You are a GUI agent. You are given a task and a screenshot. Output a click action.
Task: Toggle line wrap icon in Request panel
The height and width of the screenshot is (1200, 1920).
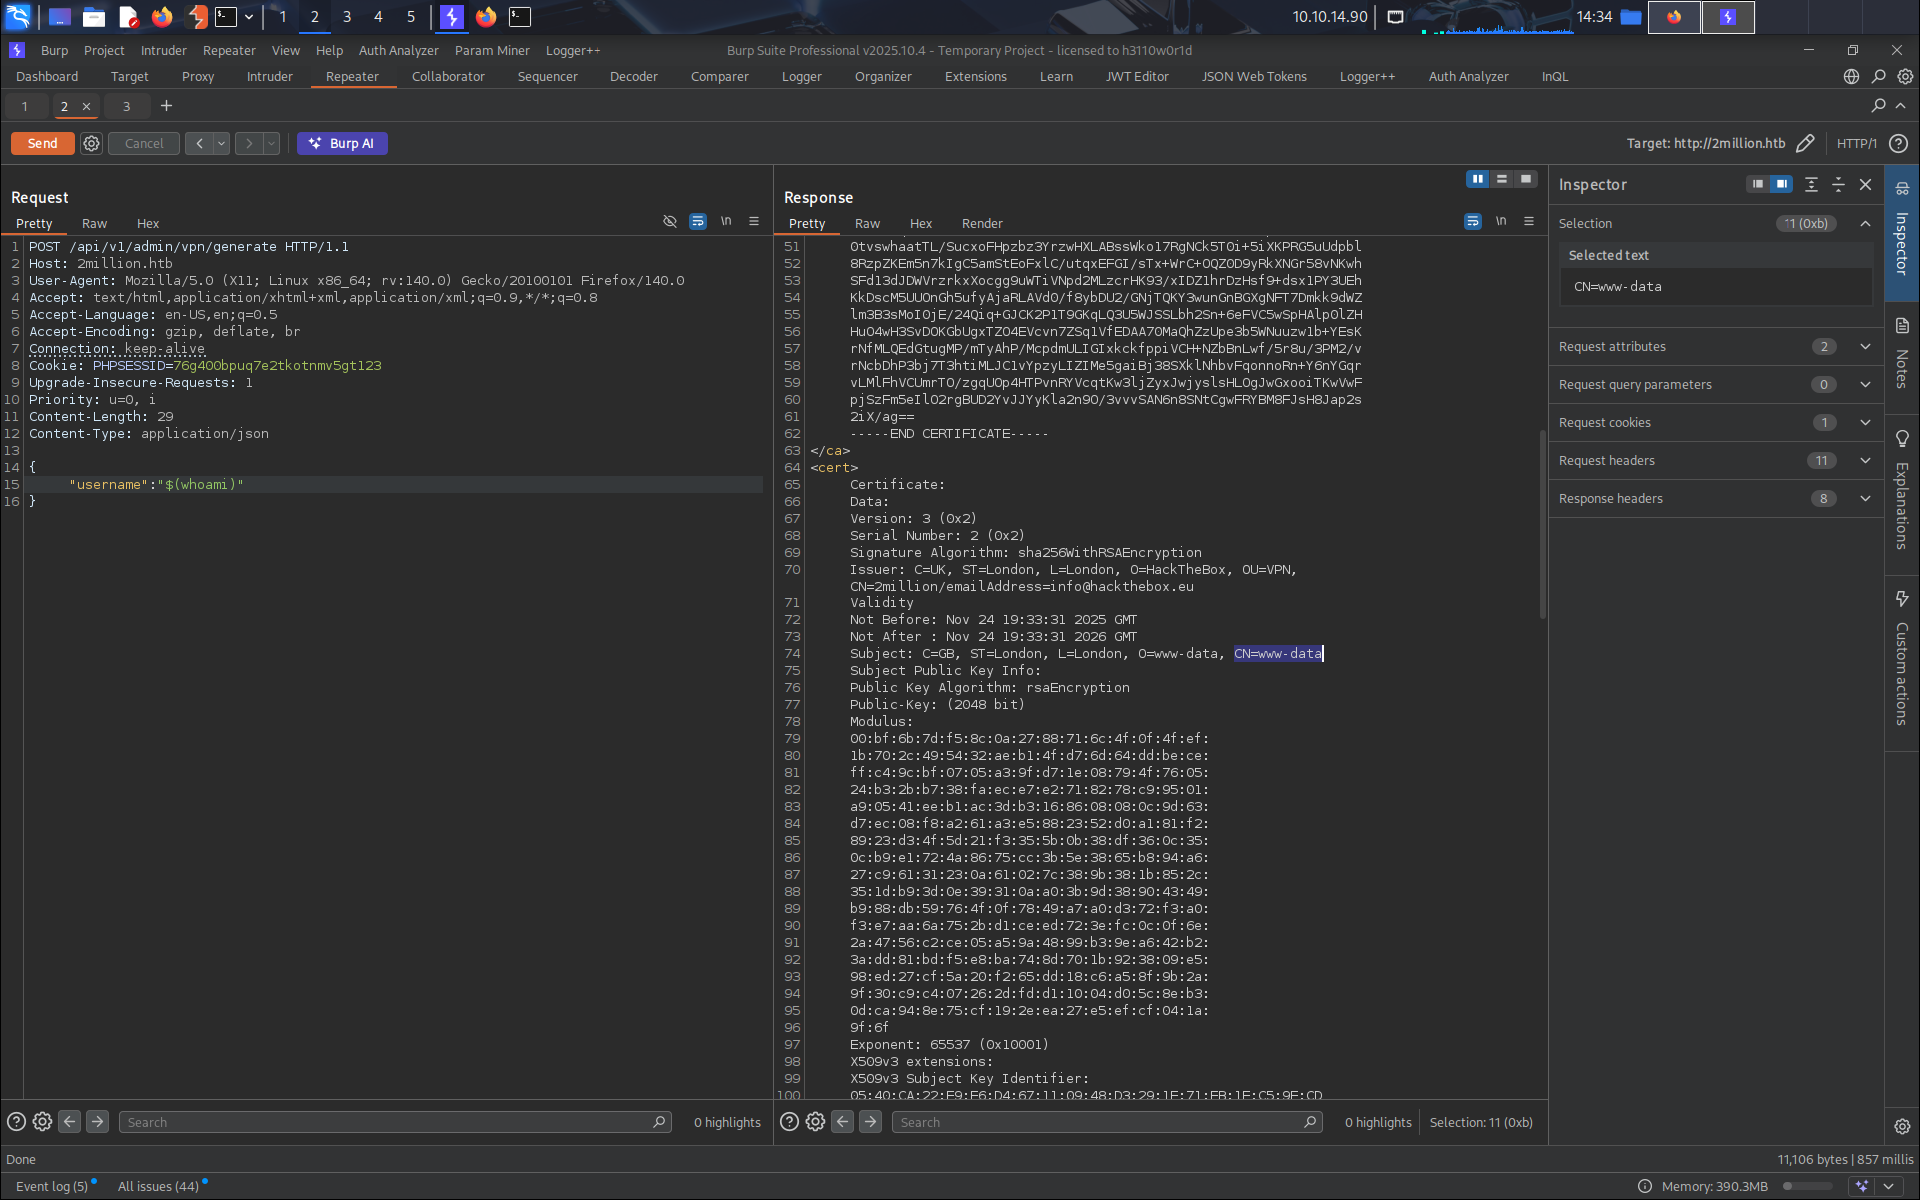(x=698, y=221)
